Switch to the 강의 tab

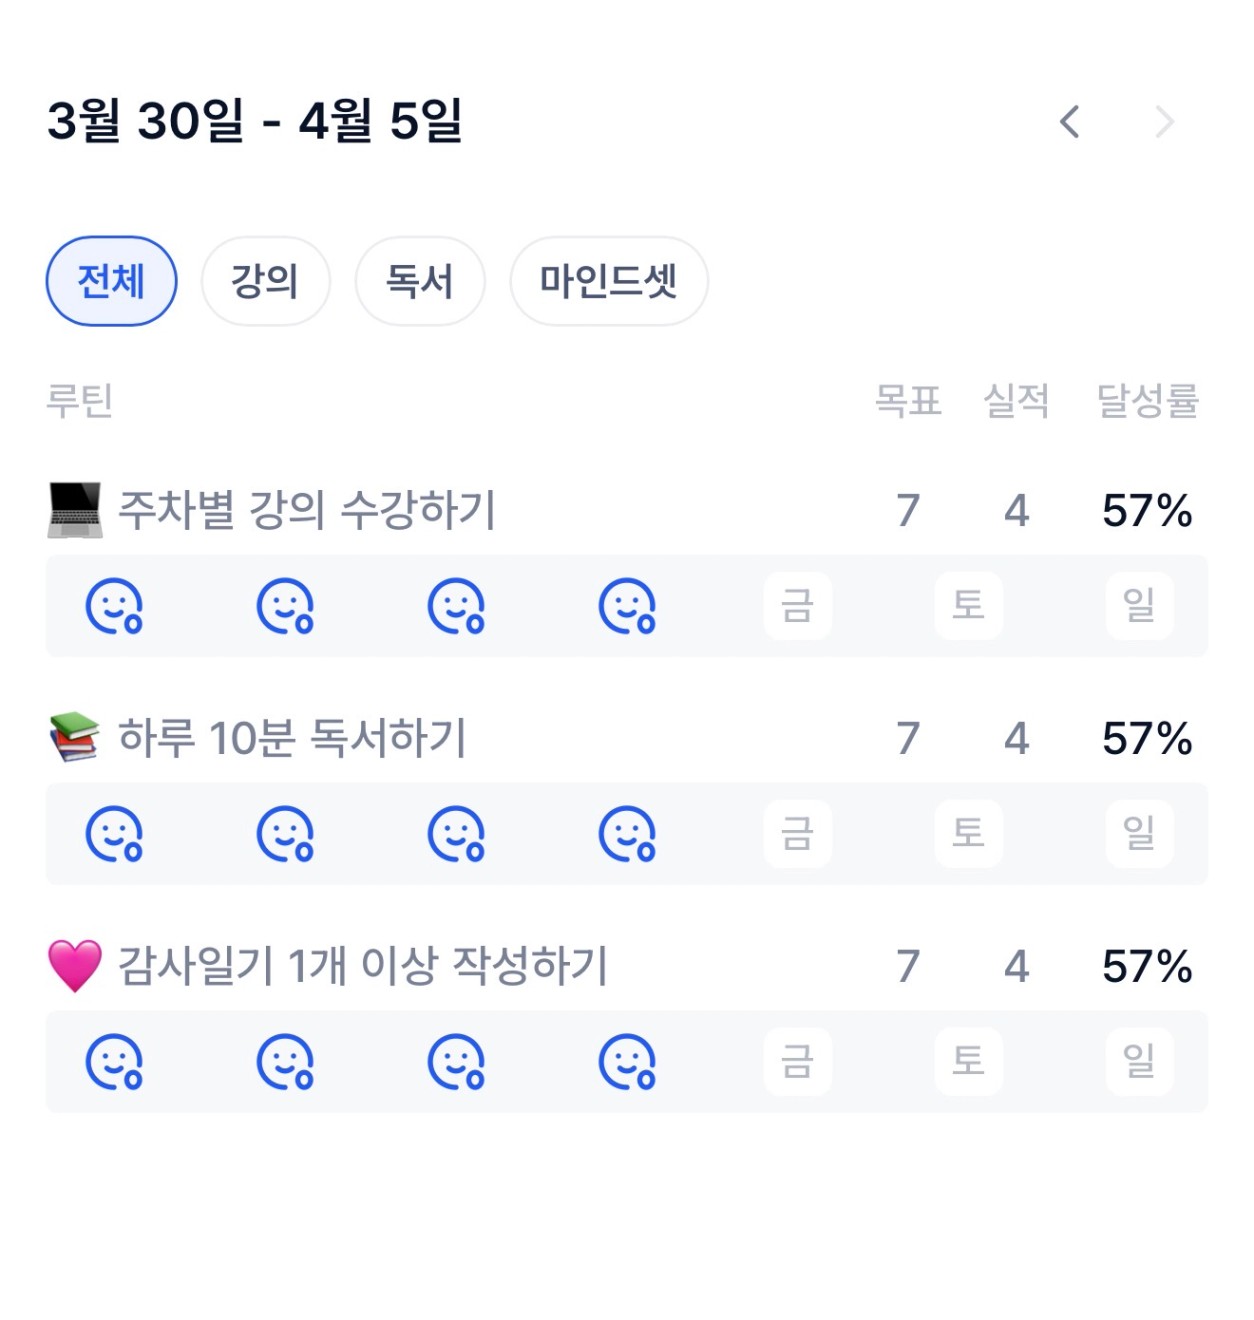(x=265, y=281)
